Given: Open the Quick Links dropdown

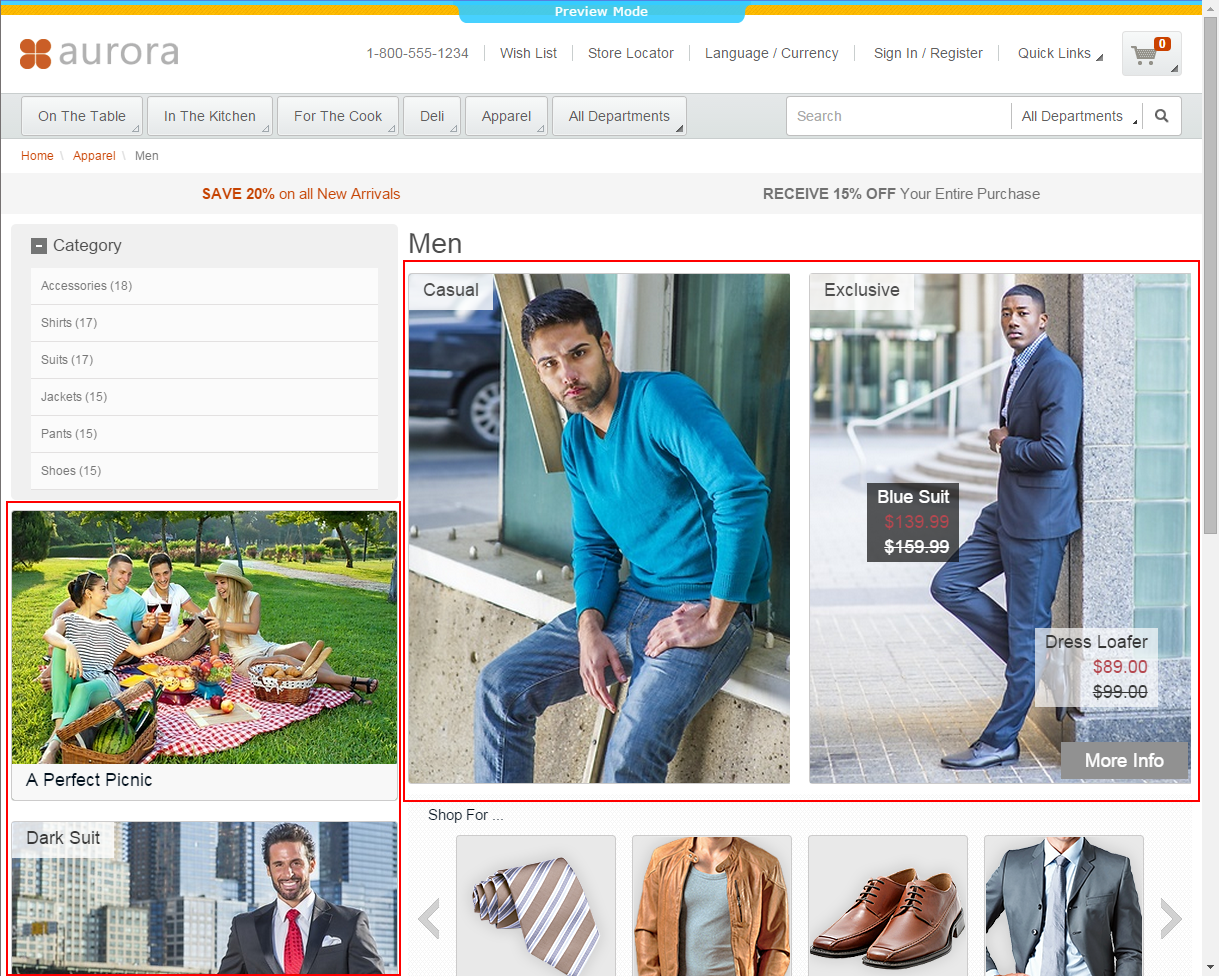Looking at the screenshot, I should click(1056, 53).
